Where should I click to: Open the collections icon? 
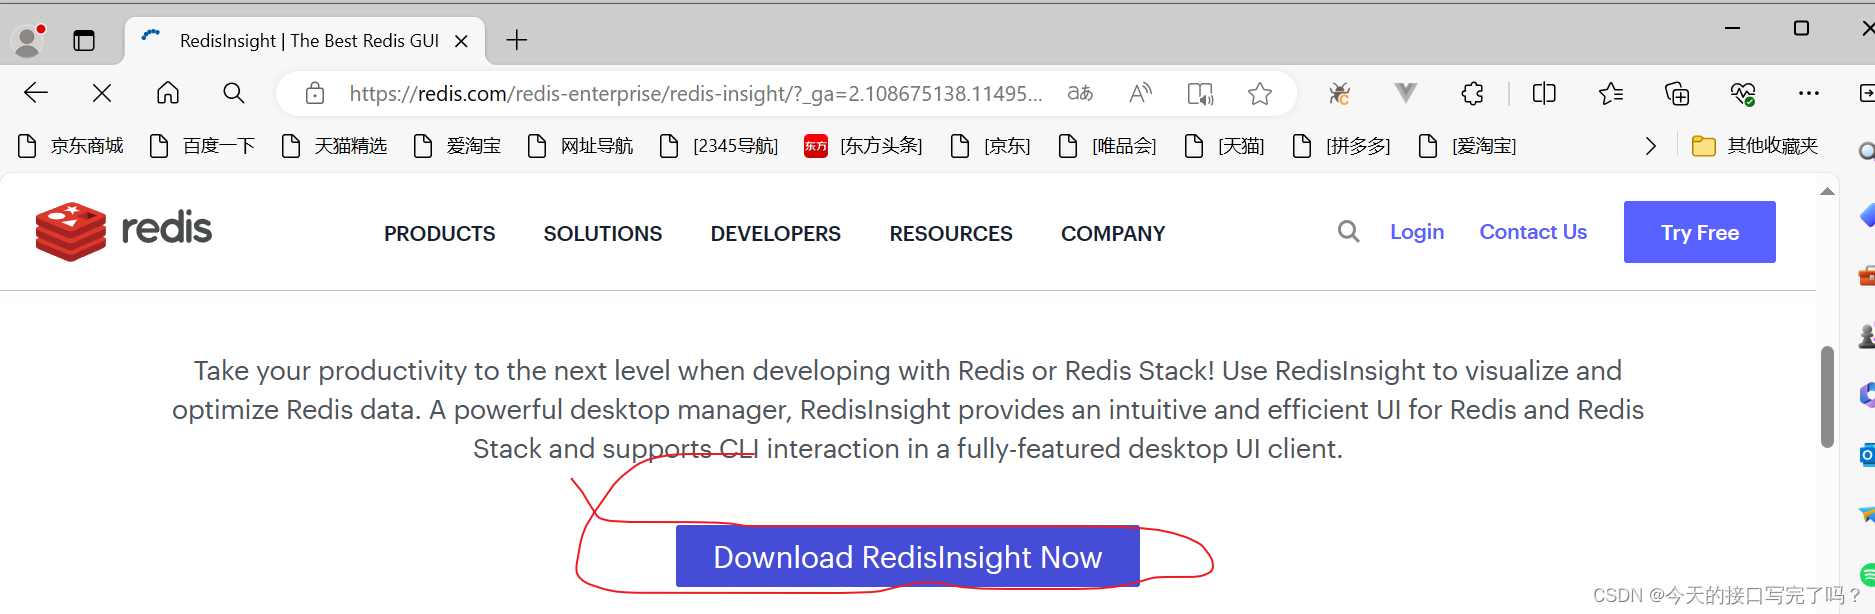point(1677,93)
